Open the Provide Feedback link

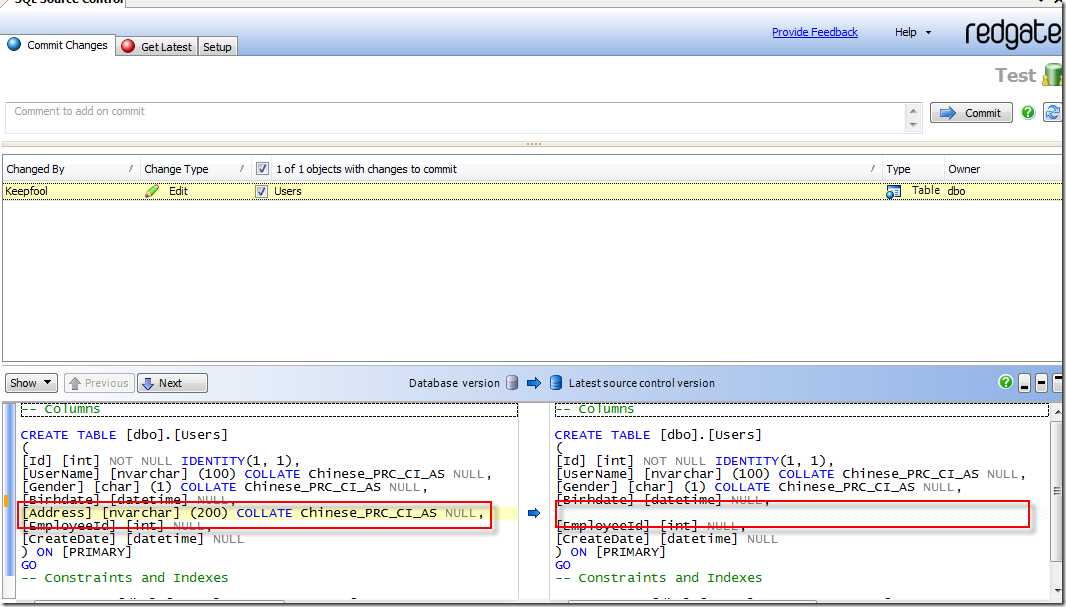(x=814, y=32)
